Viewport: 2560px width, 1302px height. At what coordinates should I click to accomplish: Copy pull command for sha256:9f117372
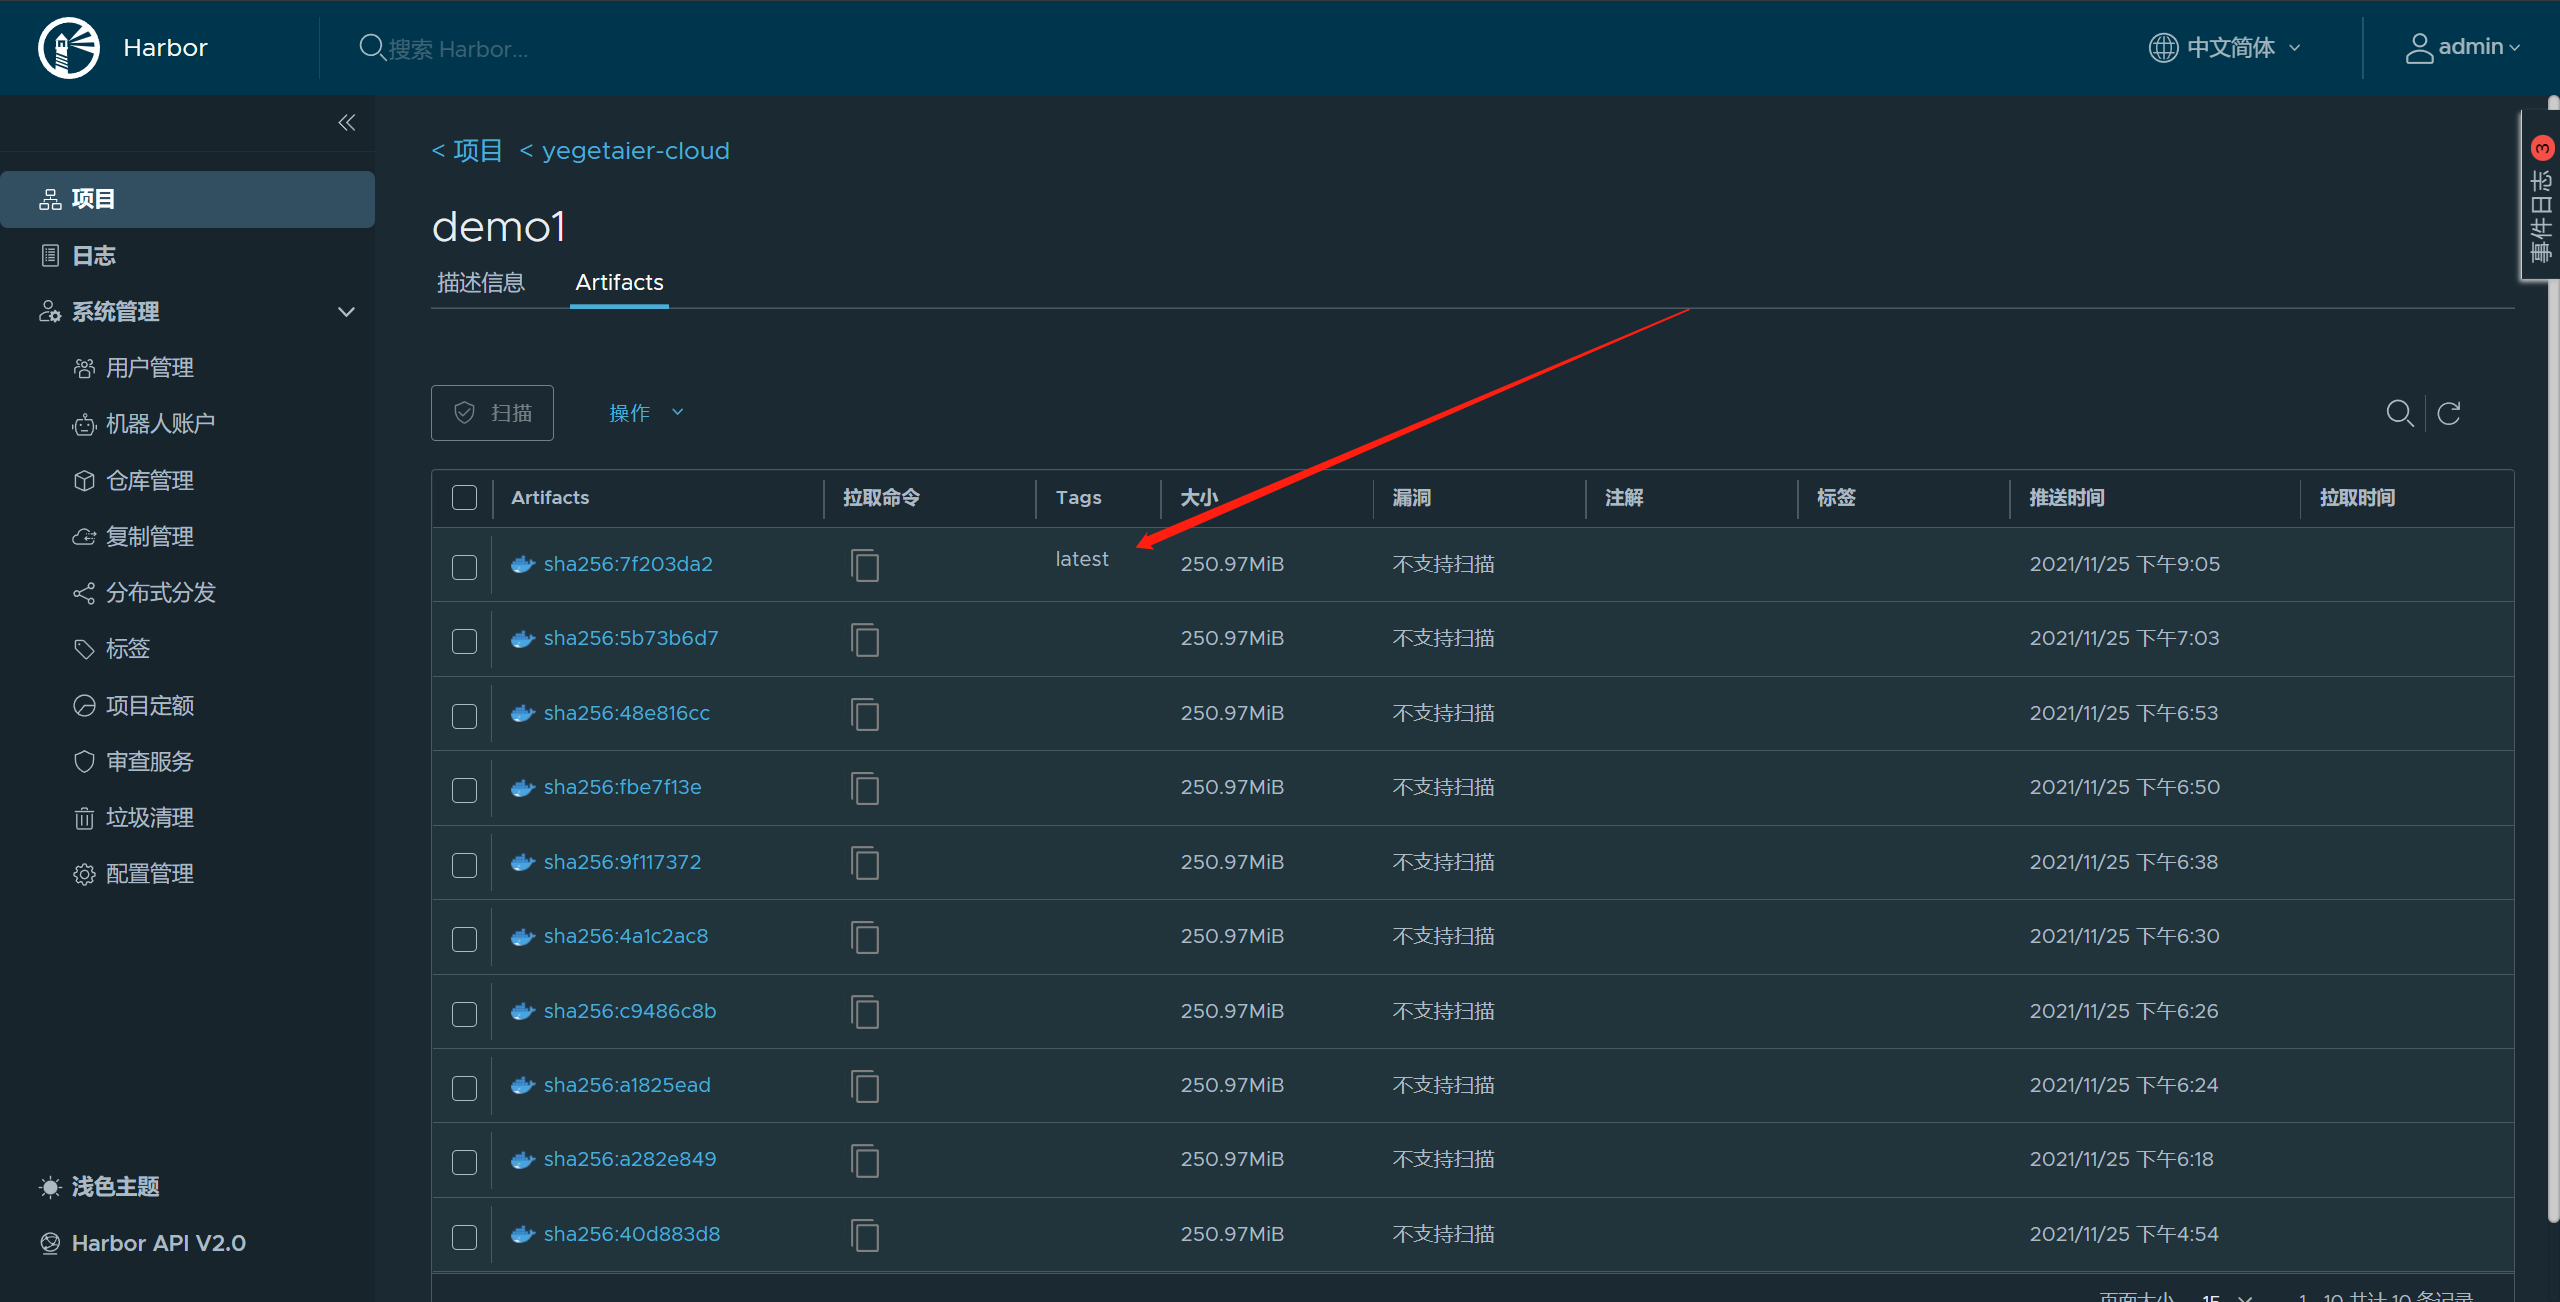865,862
